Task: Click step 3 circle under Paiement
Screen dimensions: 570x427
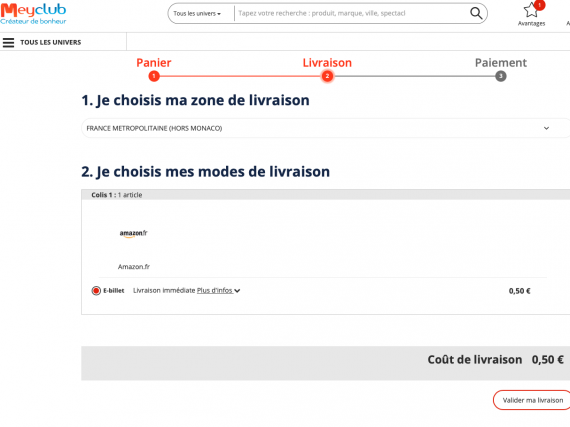Action: (x=501, y=76)
